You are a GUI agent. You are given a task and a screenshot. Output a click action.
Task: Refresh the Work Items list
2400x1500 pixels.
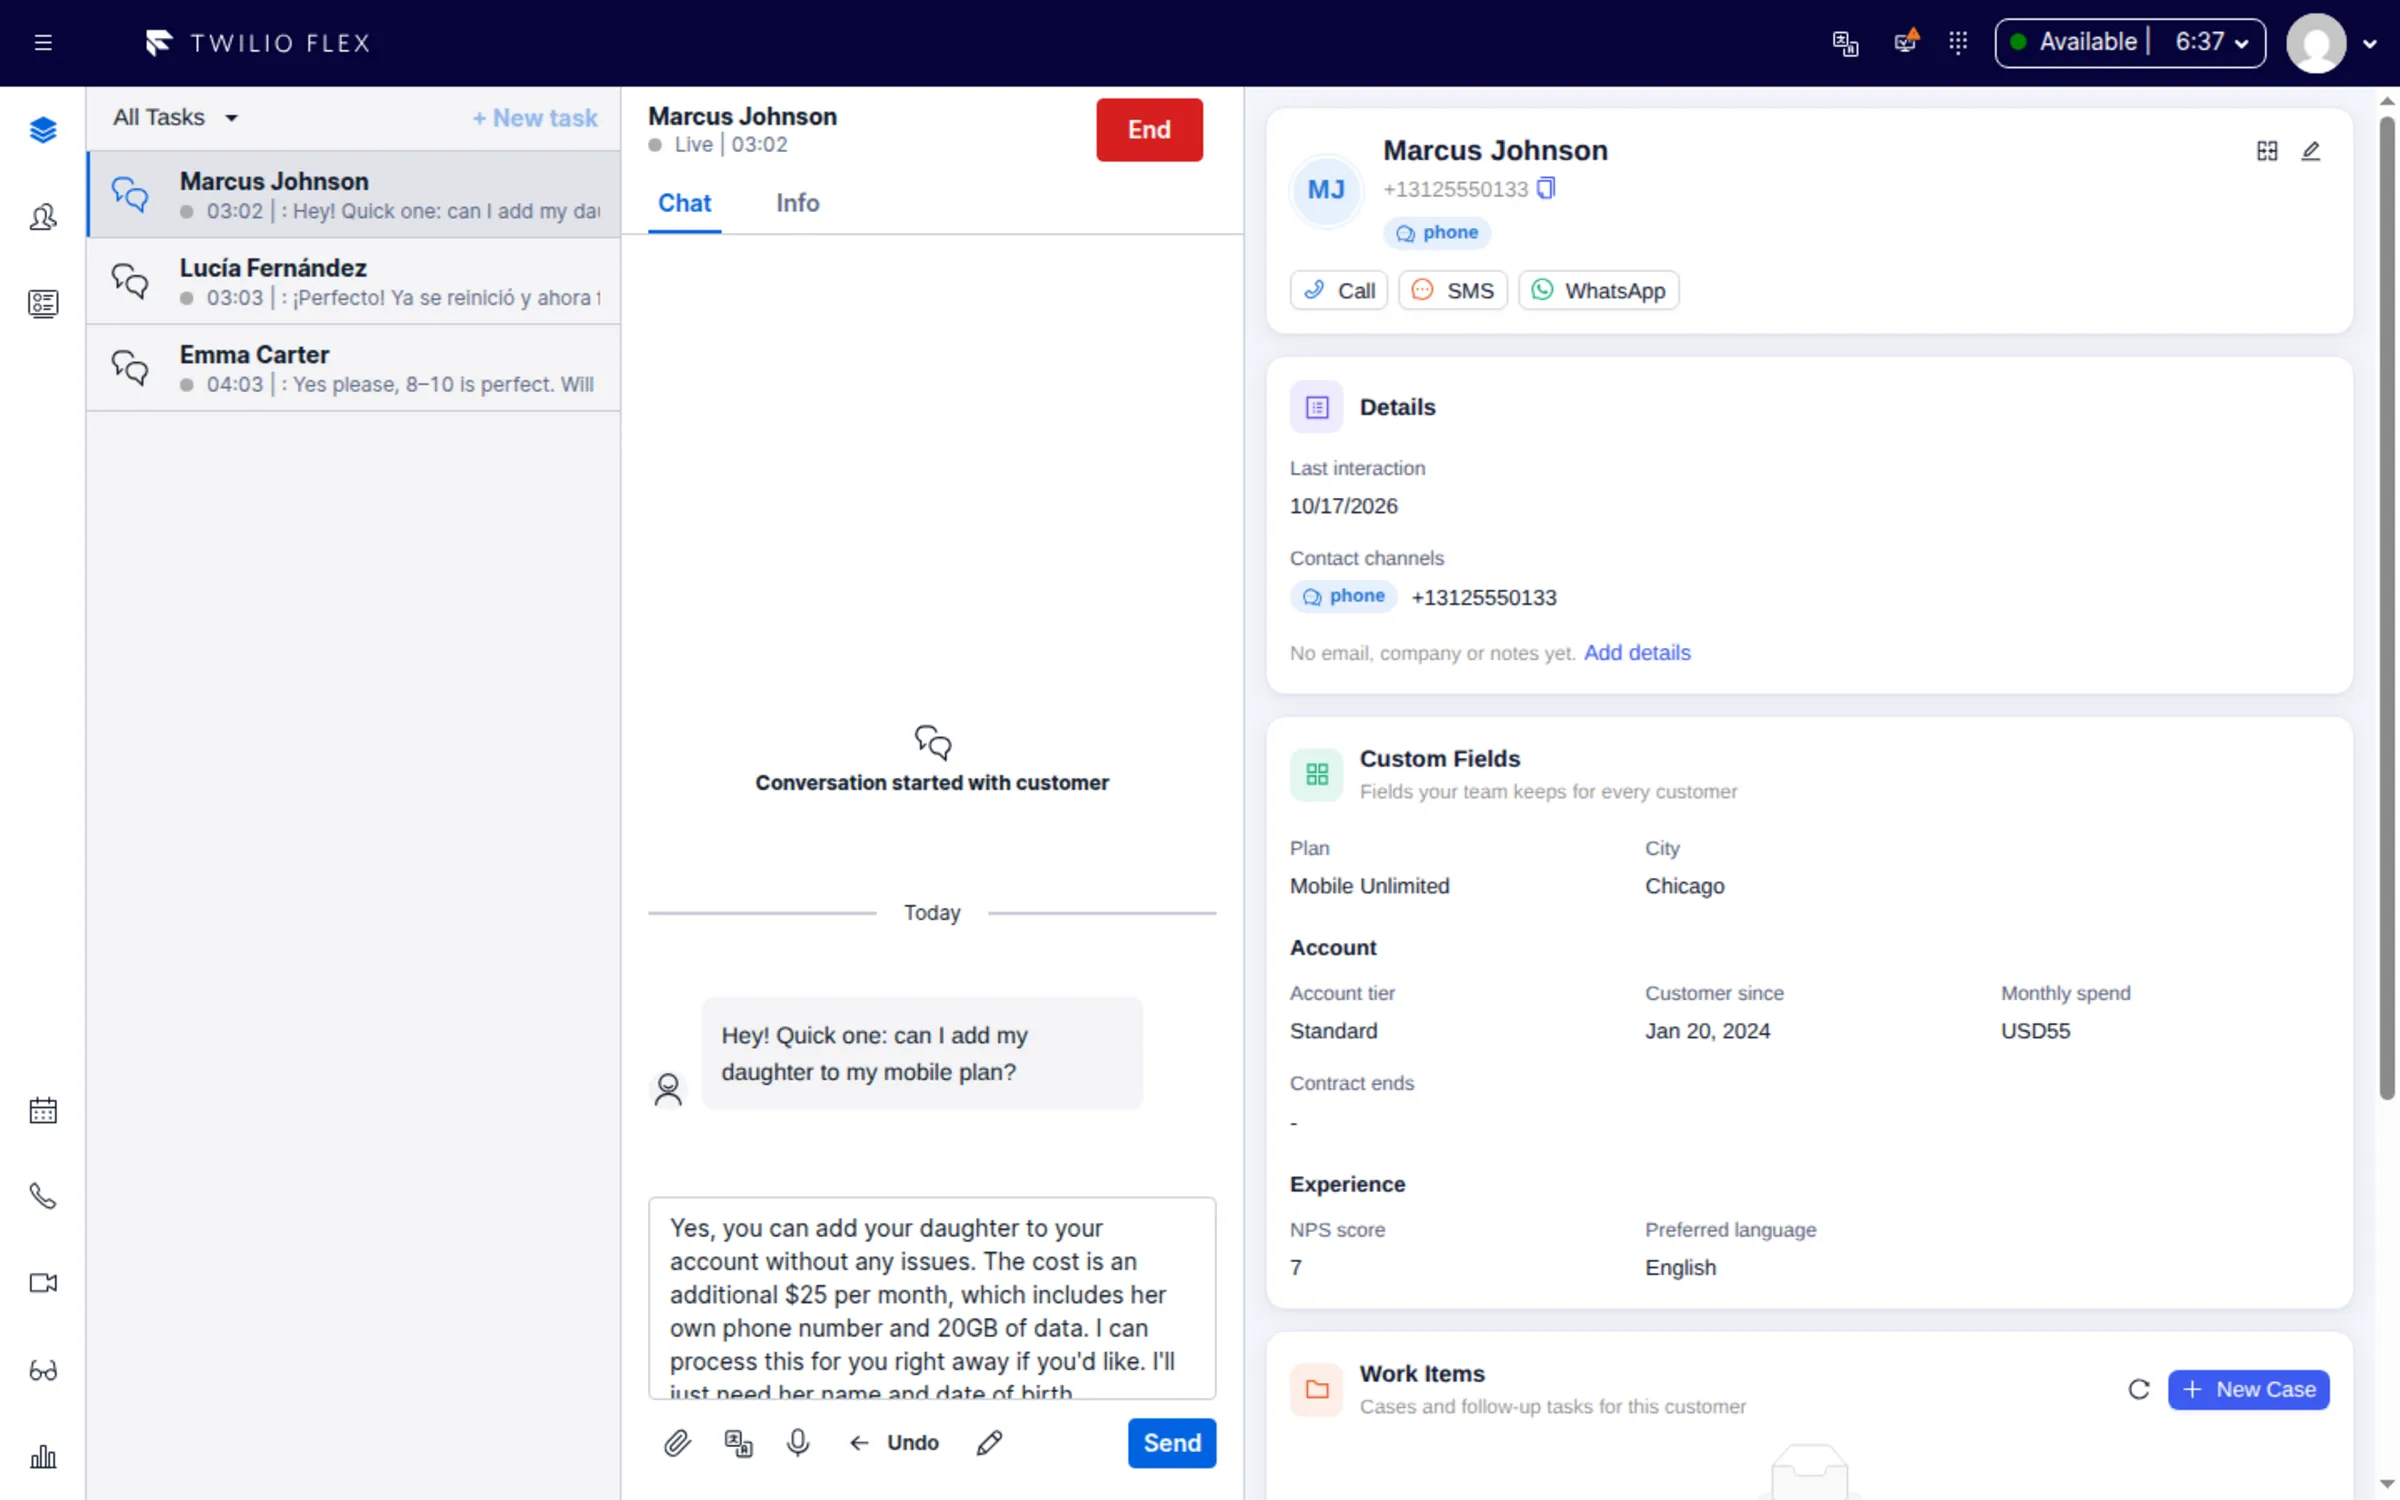(x=2138, y=1389)
